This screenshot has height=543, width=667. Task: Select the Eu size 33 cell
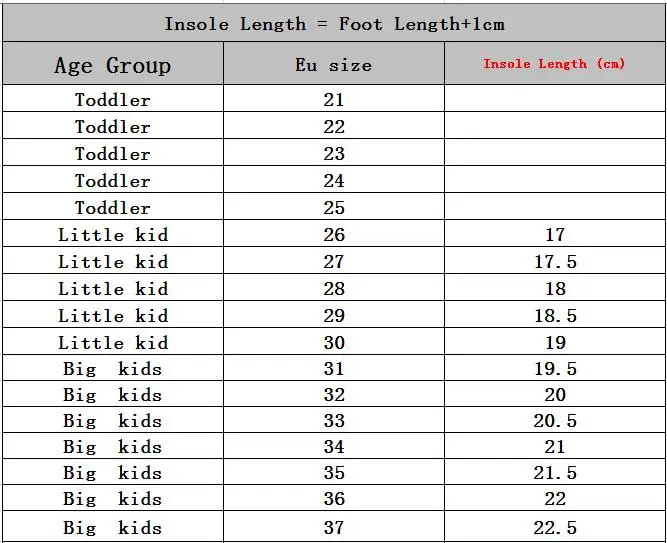[x=334, y=420]
